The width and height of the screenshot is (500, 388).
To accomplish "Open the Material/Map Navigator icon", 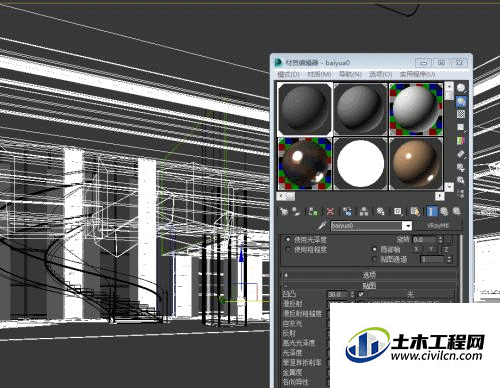I will click(461, 193).
